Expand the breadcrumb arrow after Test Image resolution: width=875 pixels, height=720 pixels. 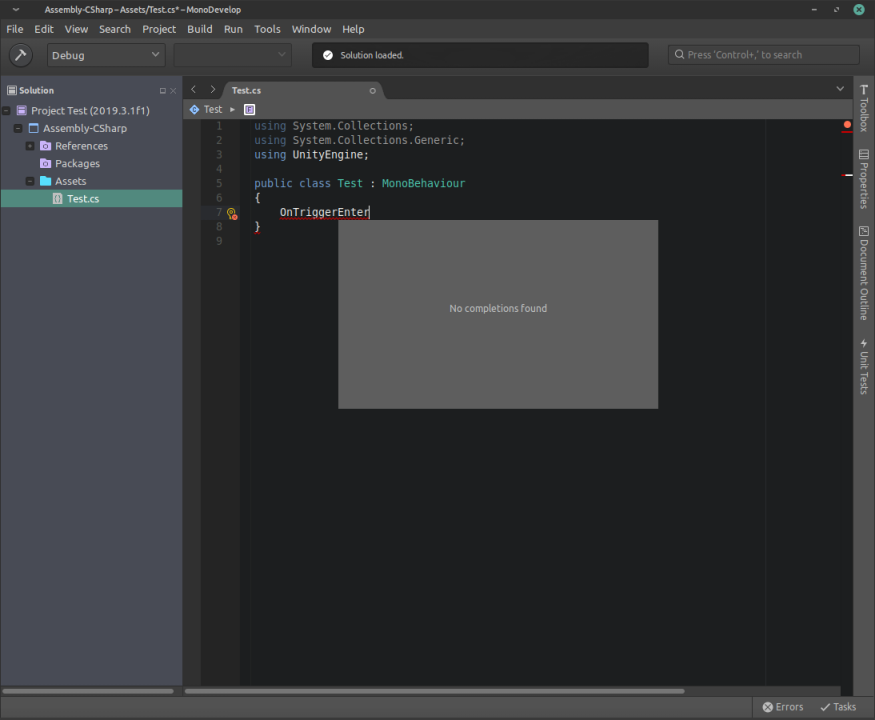click(231, 109)
